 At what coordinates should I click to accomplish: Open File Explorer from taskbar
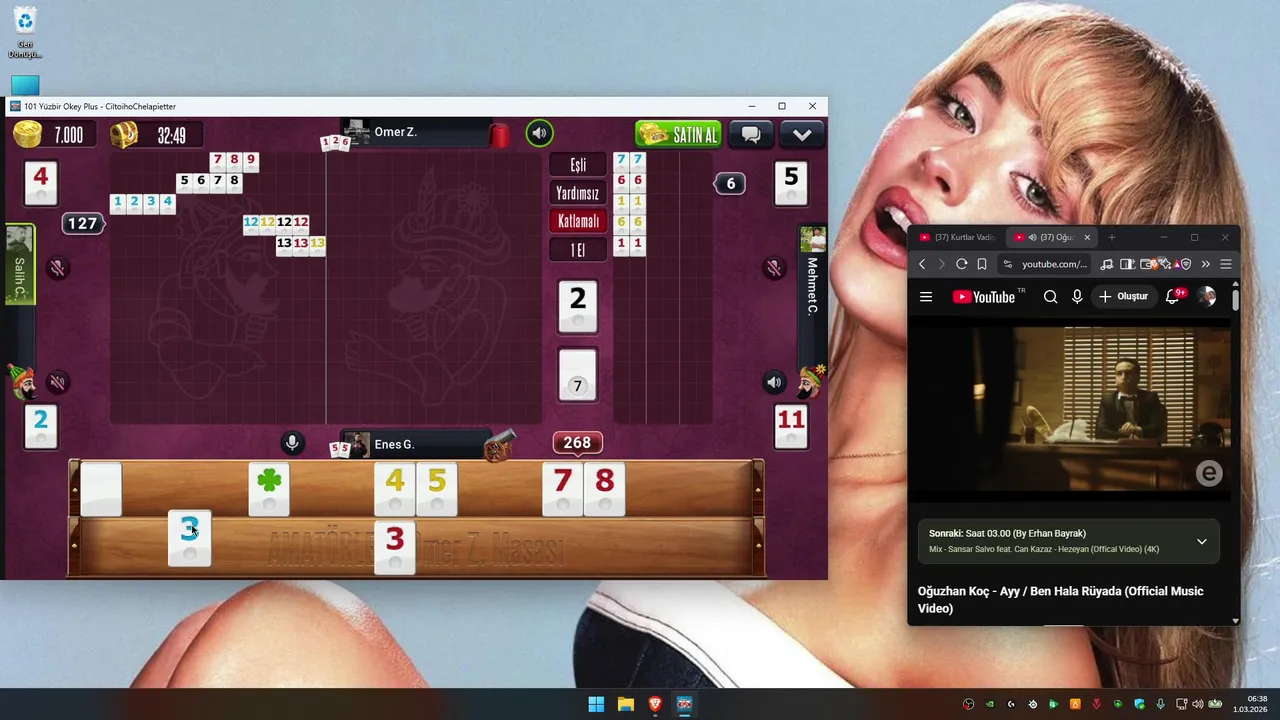point(625,704)
